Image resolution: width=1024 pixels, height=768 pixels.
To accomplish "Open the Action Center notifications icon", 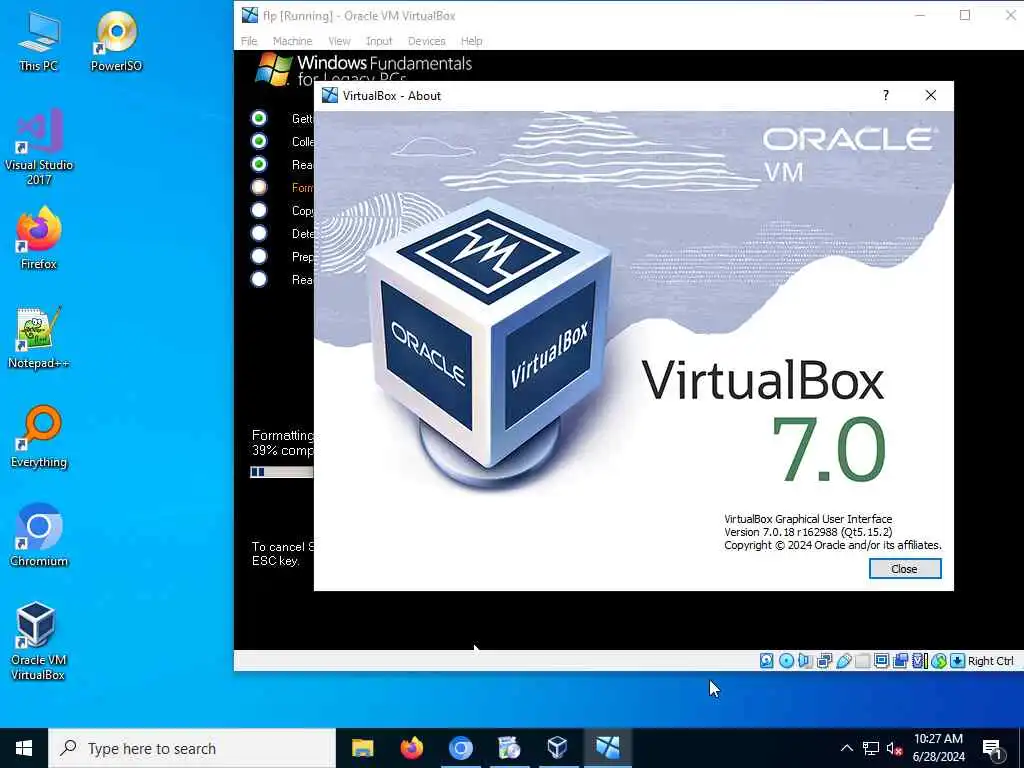I will 991,749.
